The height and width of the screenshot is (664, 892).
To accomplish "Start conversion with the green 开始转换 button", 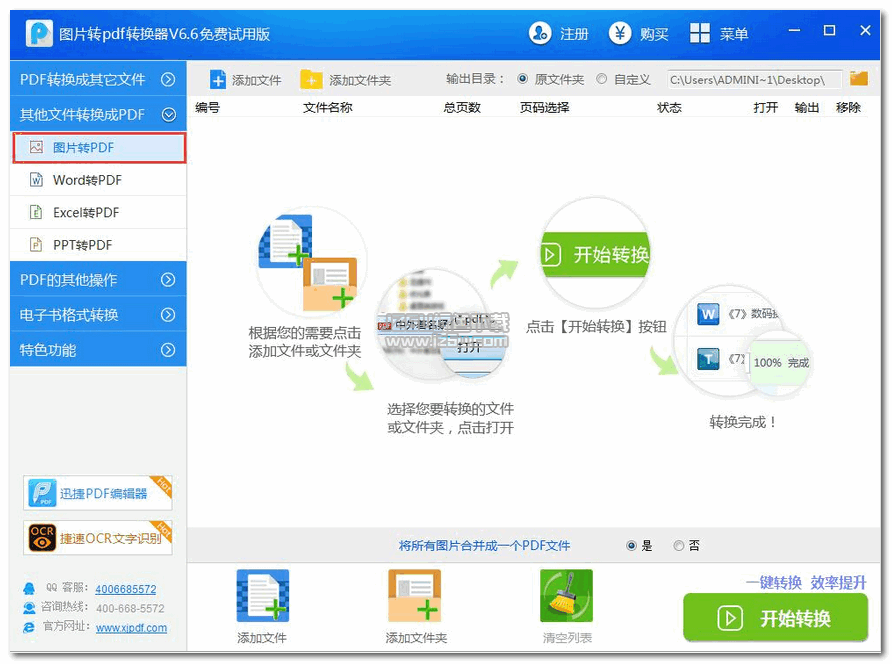I will (775, 618).
